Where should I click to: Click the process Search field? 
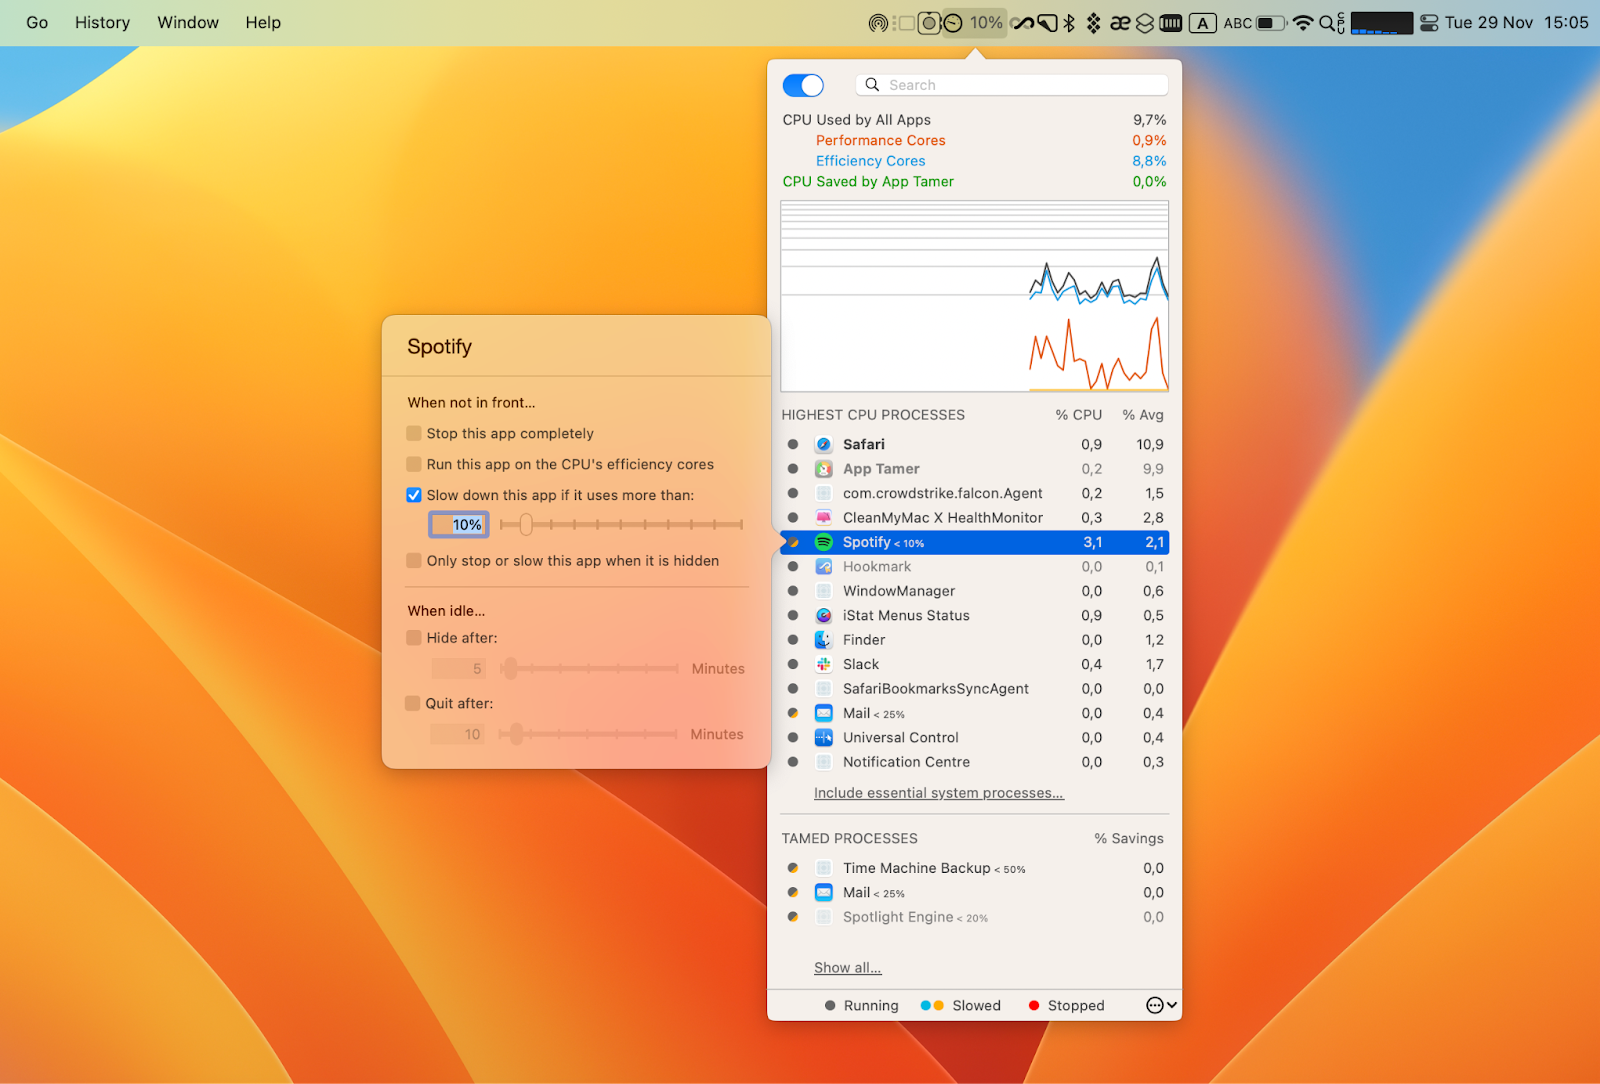coord(1011,85)
